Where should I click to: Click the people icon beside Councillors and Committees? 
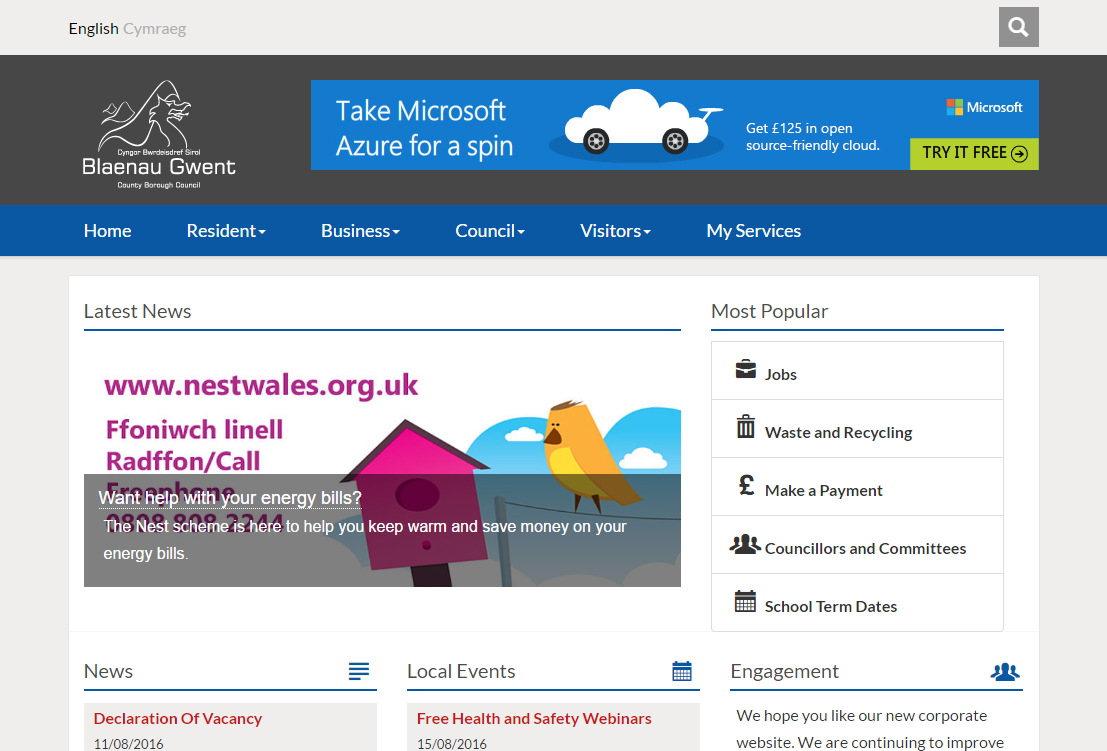point(745,545)
